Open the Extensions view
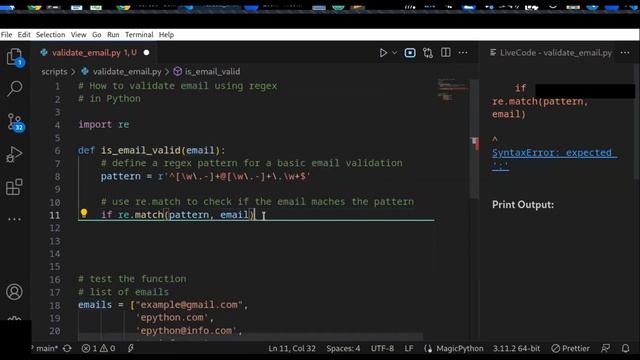The height and width of the screenshot is (360, 640). [14, 187]
